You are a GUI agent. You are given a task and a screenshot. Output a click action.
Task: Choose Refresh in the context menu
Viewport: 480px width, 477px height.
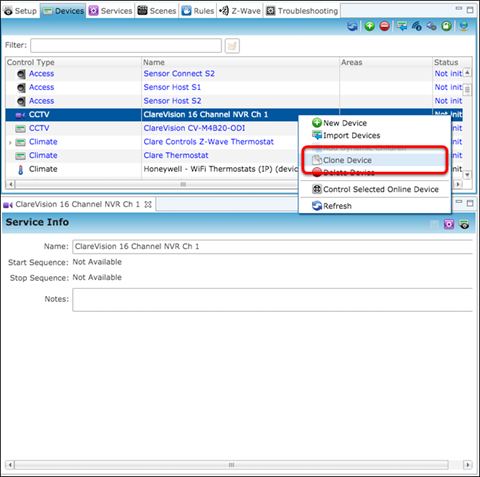tap(375, 206)
